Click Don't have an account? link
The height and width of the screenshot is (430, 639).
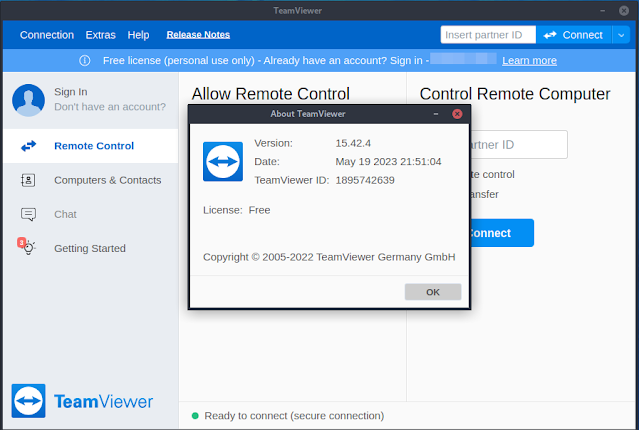click(x=110, y=107)
